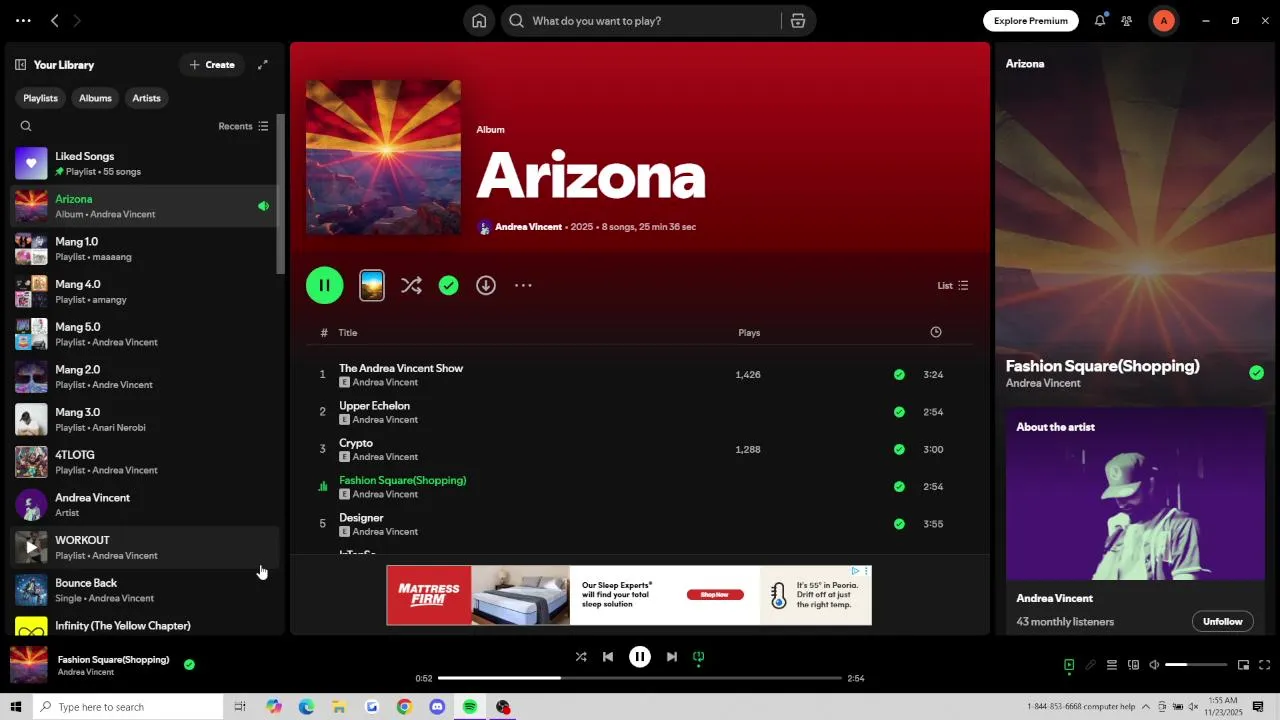Open the Home page icon

click(x=479, y=21)
